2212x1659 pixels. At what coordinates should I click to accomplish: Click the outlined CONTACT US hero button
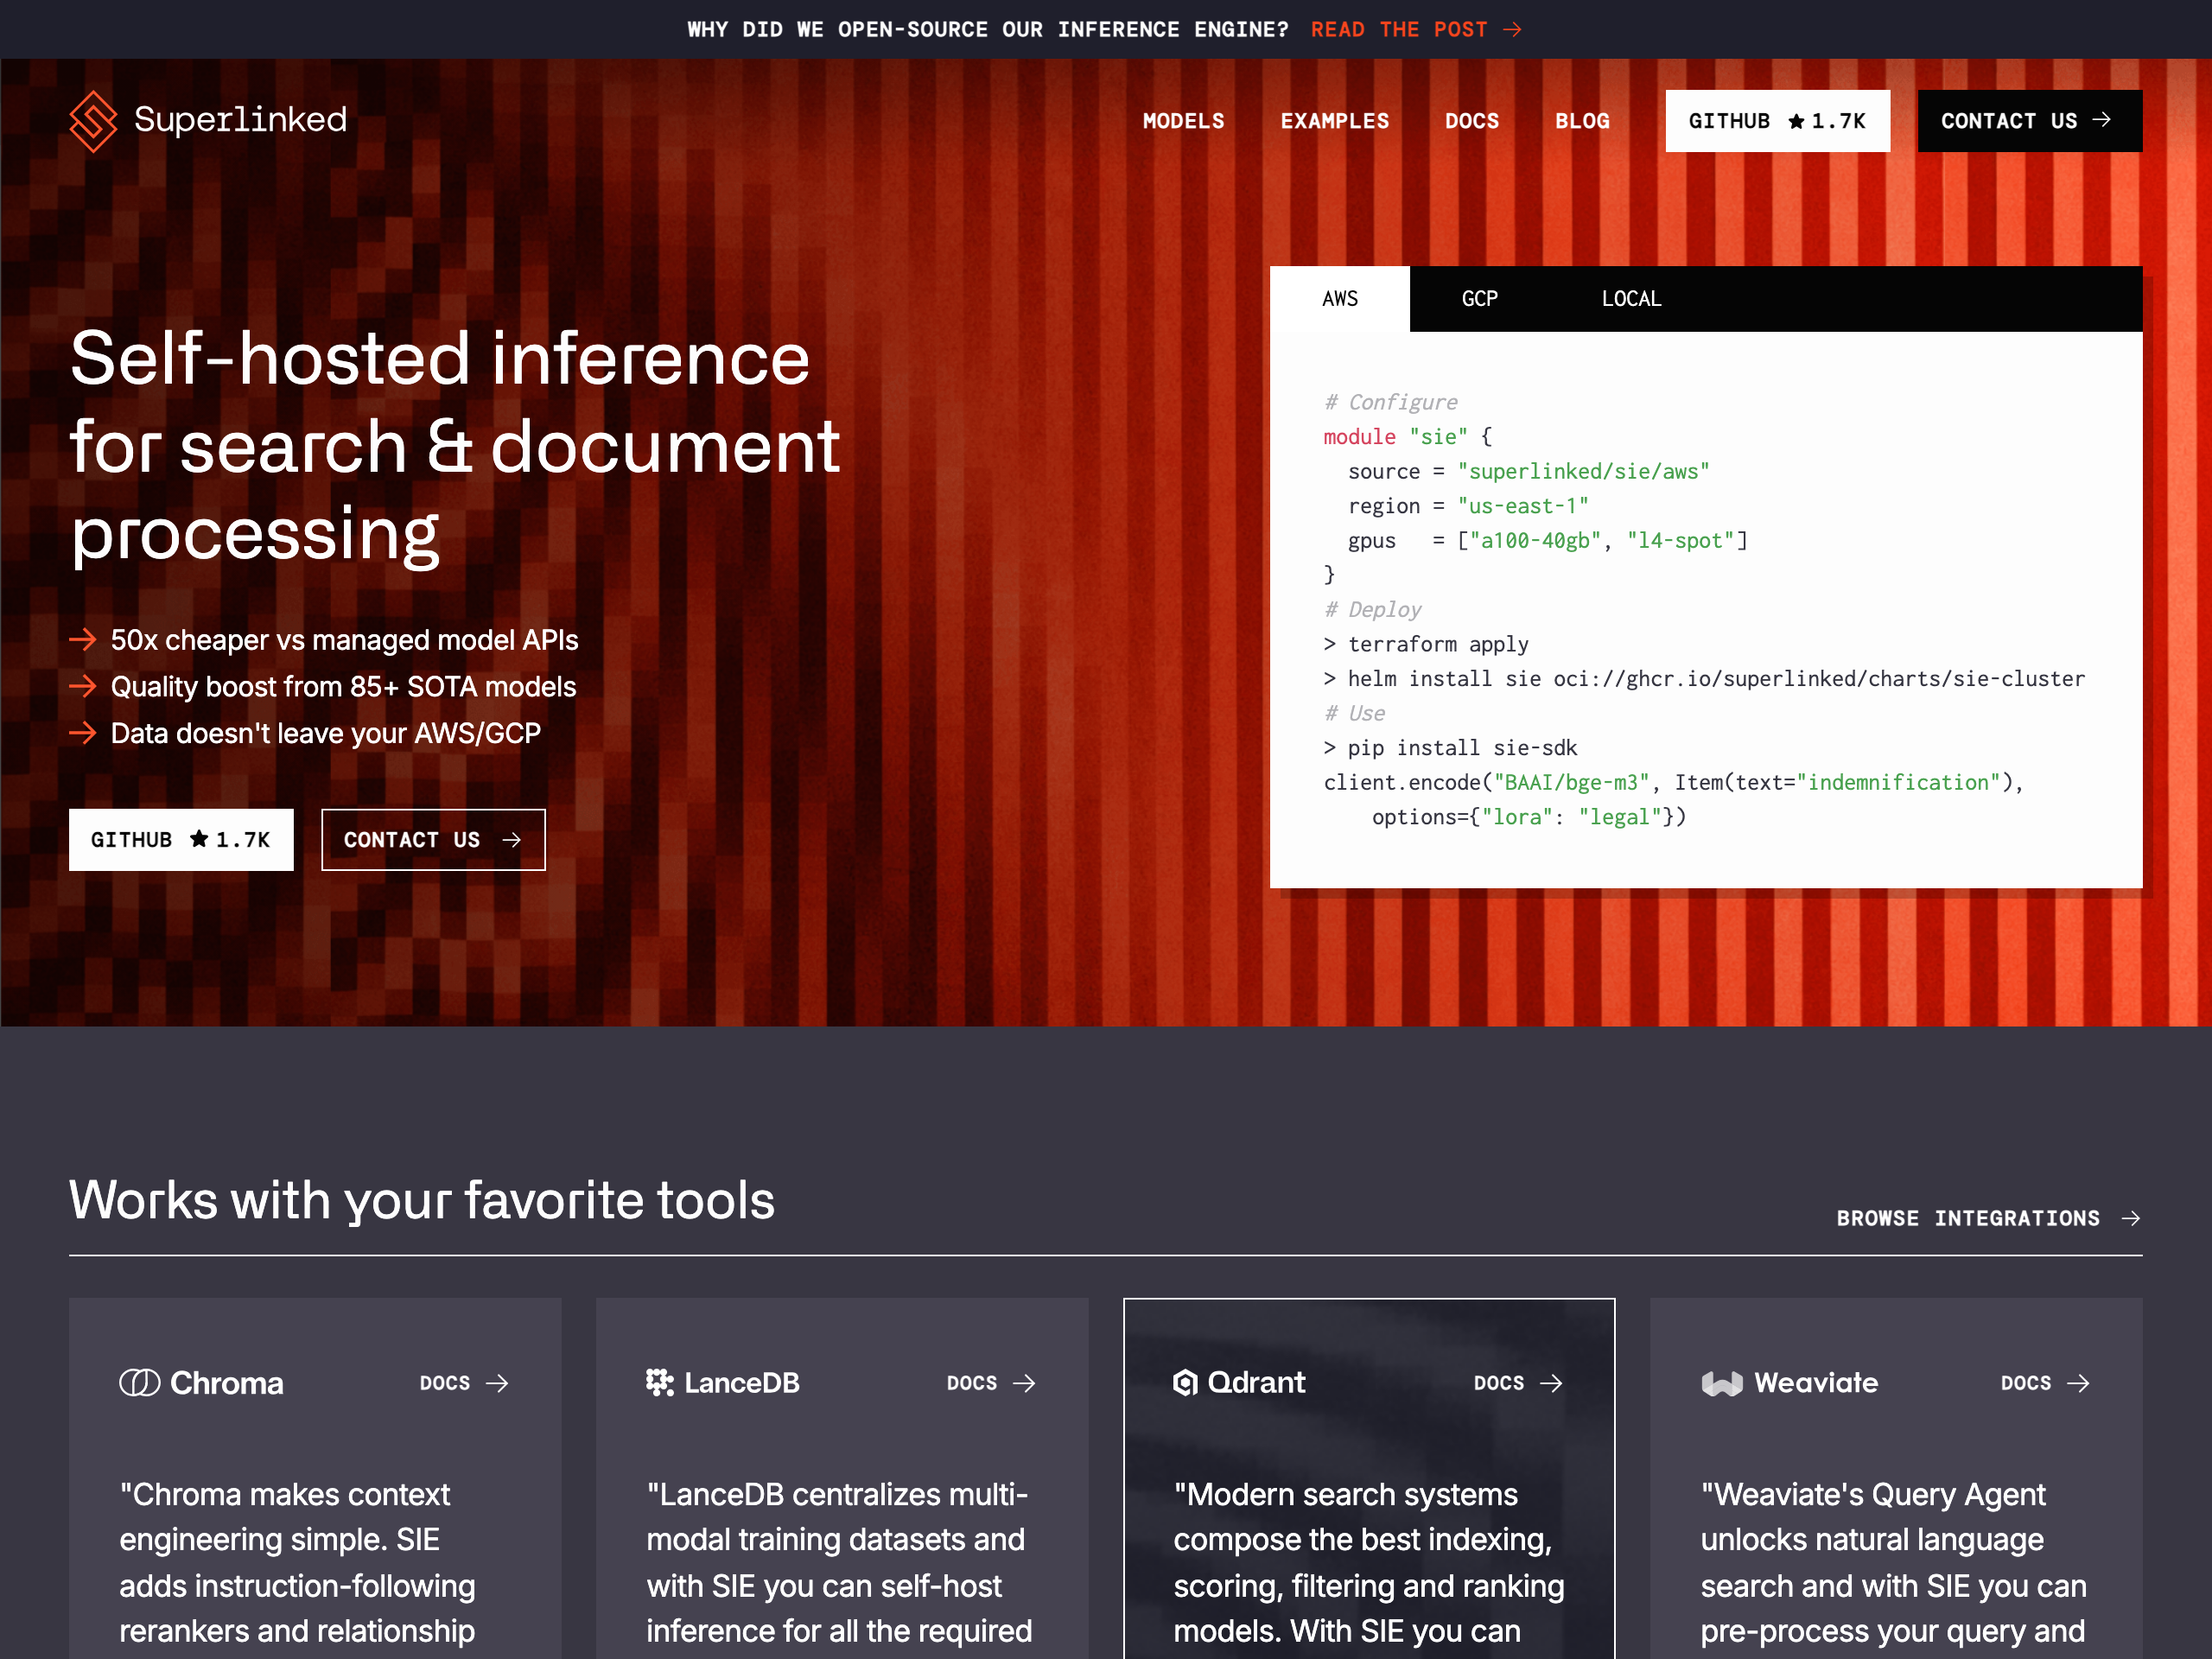coord(433,840)
